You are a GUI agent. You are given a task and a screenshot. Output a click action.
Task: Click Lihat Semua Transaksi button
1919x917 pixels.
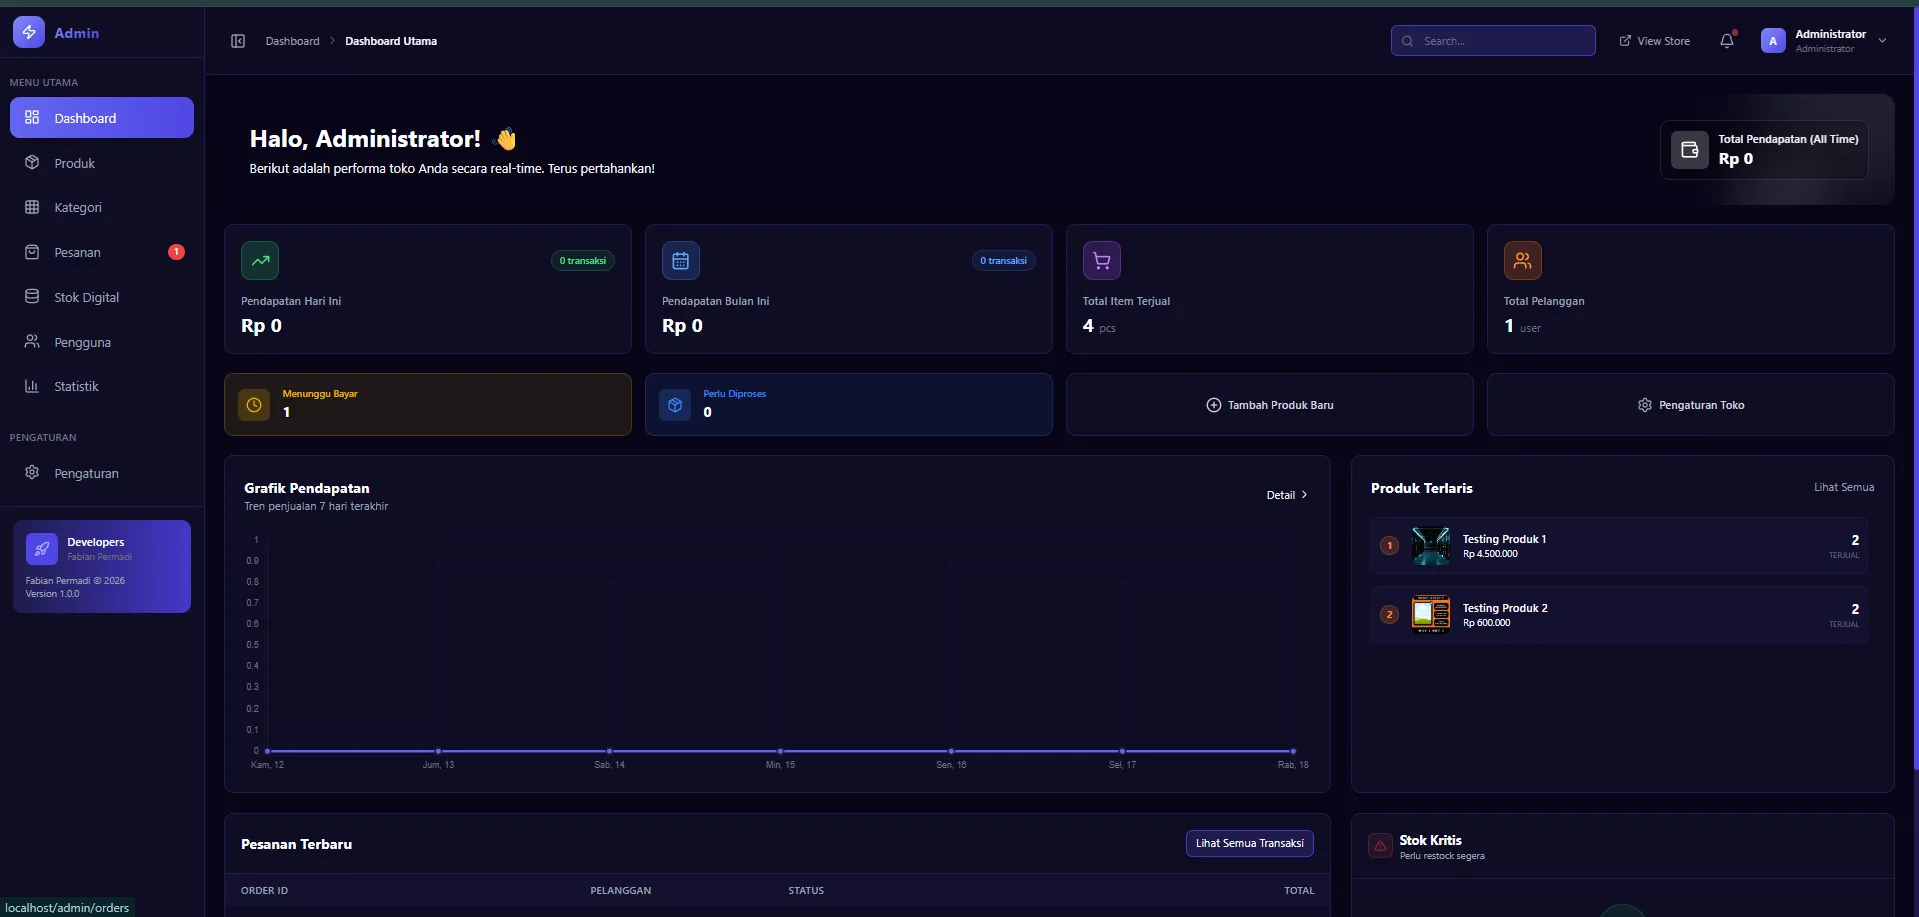click(x=1249, y=843)
